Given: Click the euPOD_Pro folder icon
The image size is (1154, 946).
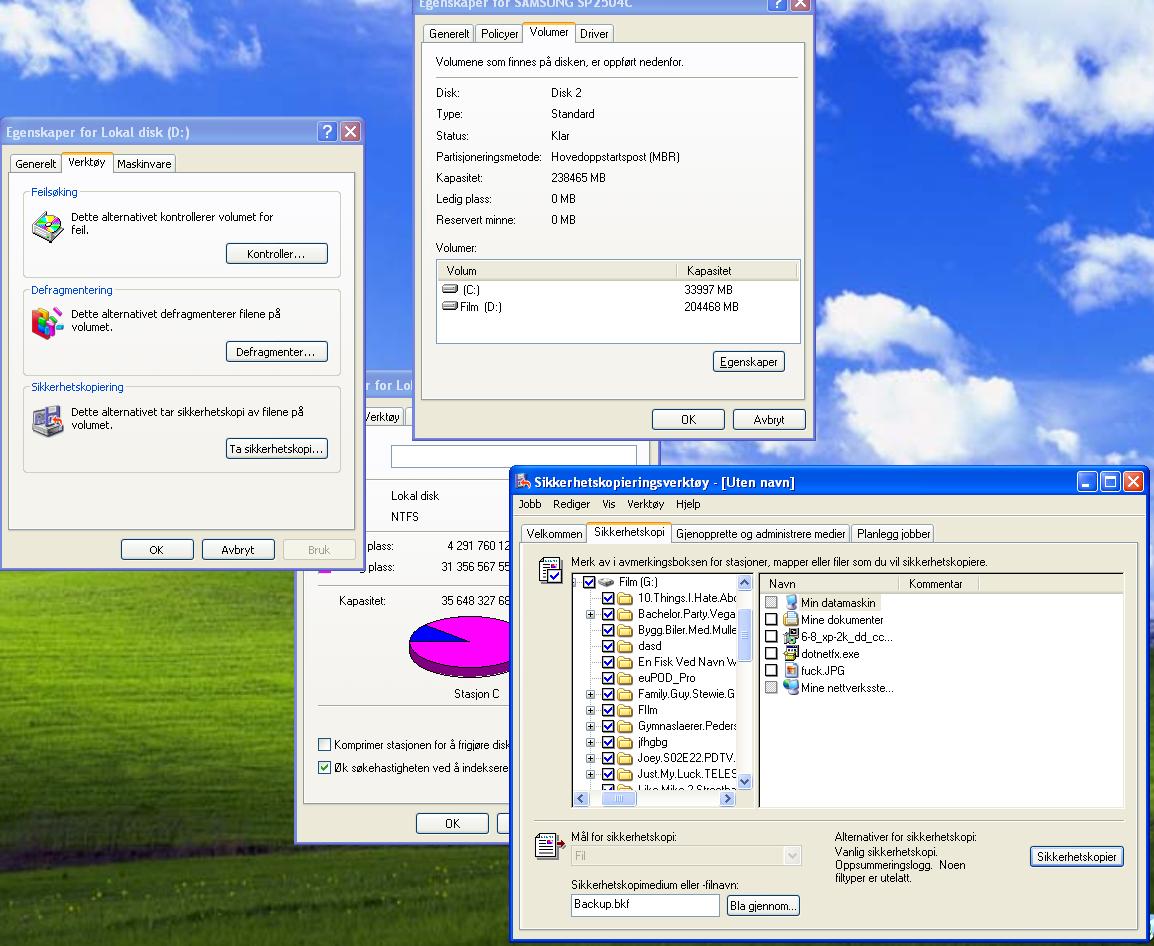Looking at the screenshot, I should click(626, 678).
